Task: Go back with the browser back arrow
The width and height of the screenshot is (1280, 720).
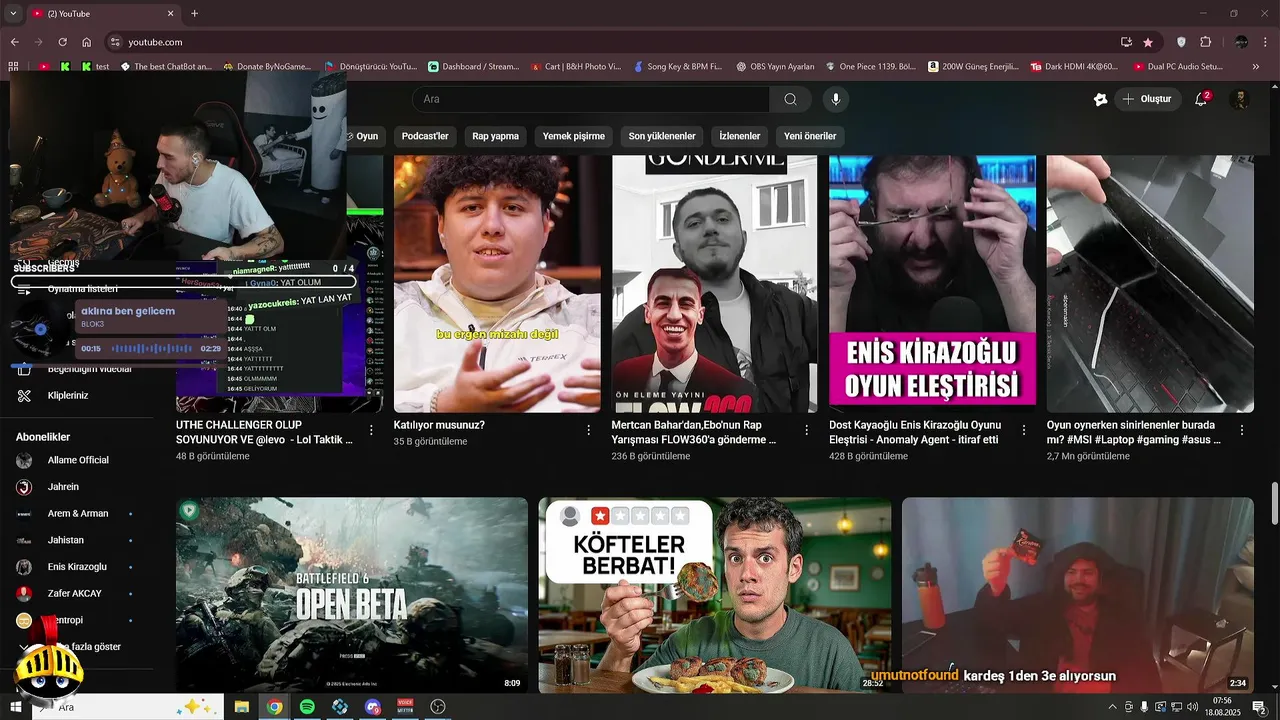Action: pos(14,42)
